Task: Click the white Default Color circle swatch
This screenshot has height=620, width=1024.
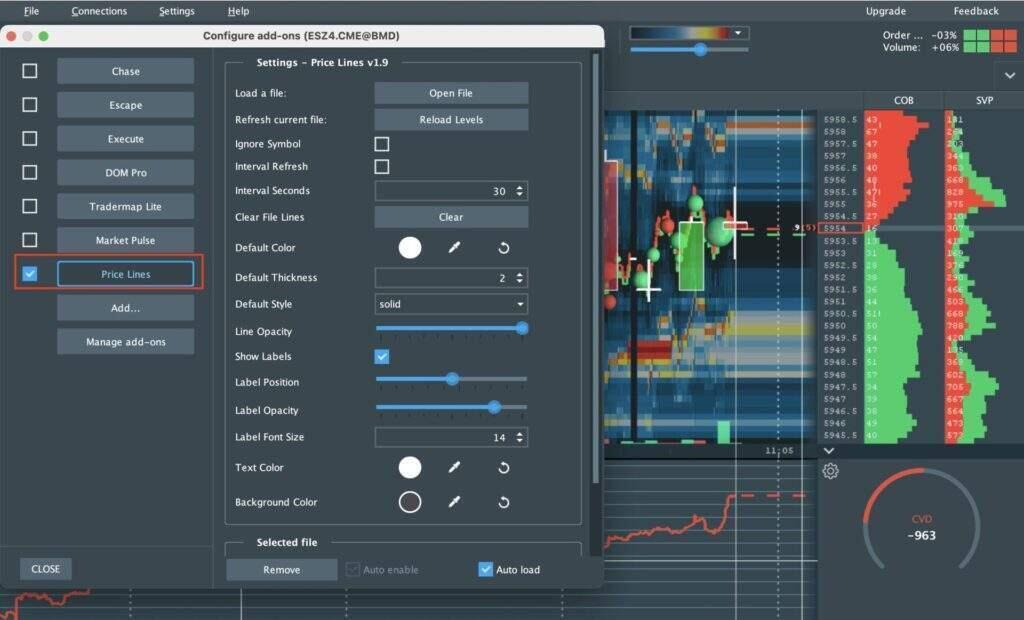Action: tap(410, 247)
